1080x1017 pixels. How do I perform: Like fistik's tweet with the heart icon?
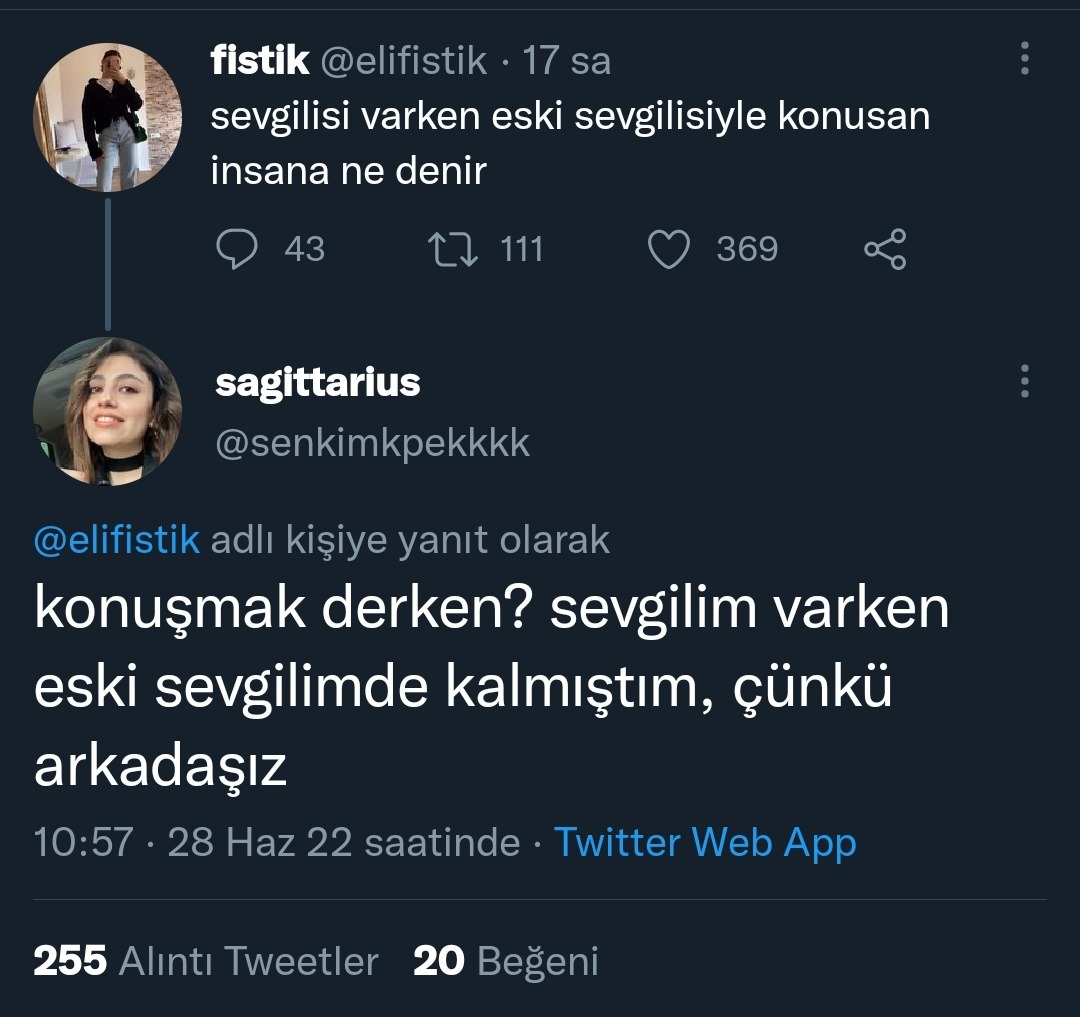(668, 249)
